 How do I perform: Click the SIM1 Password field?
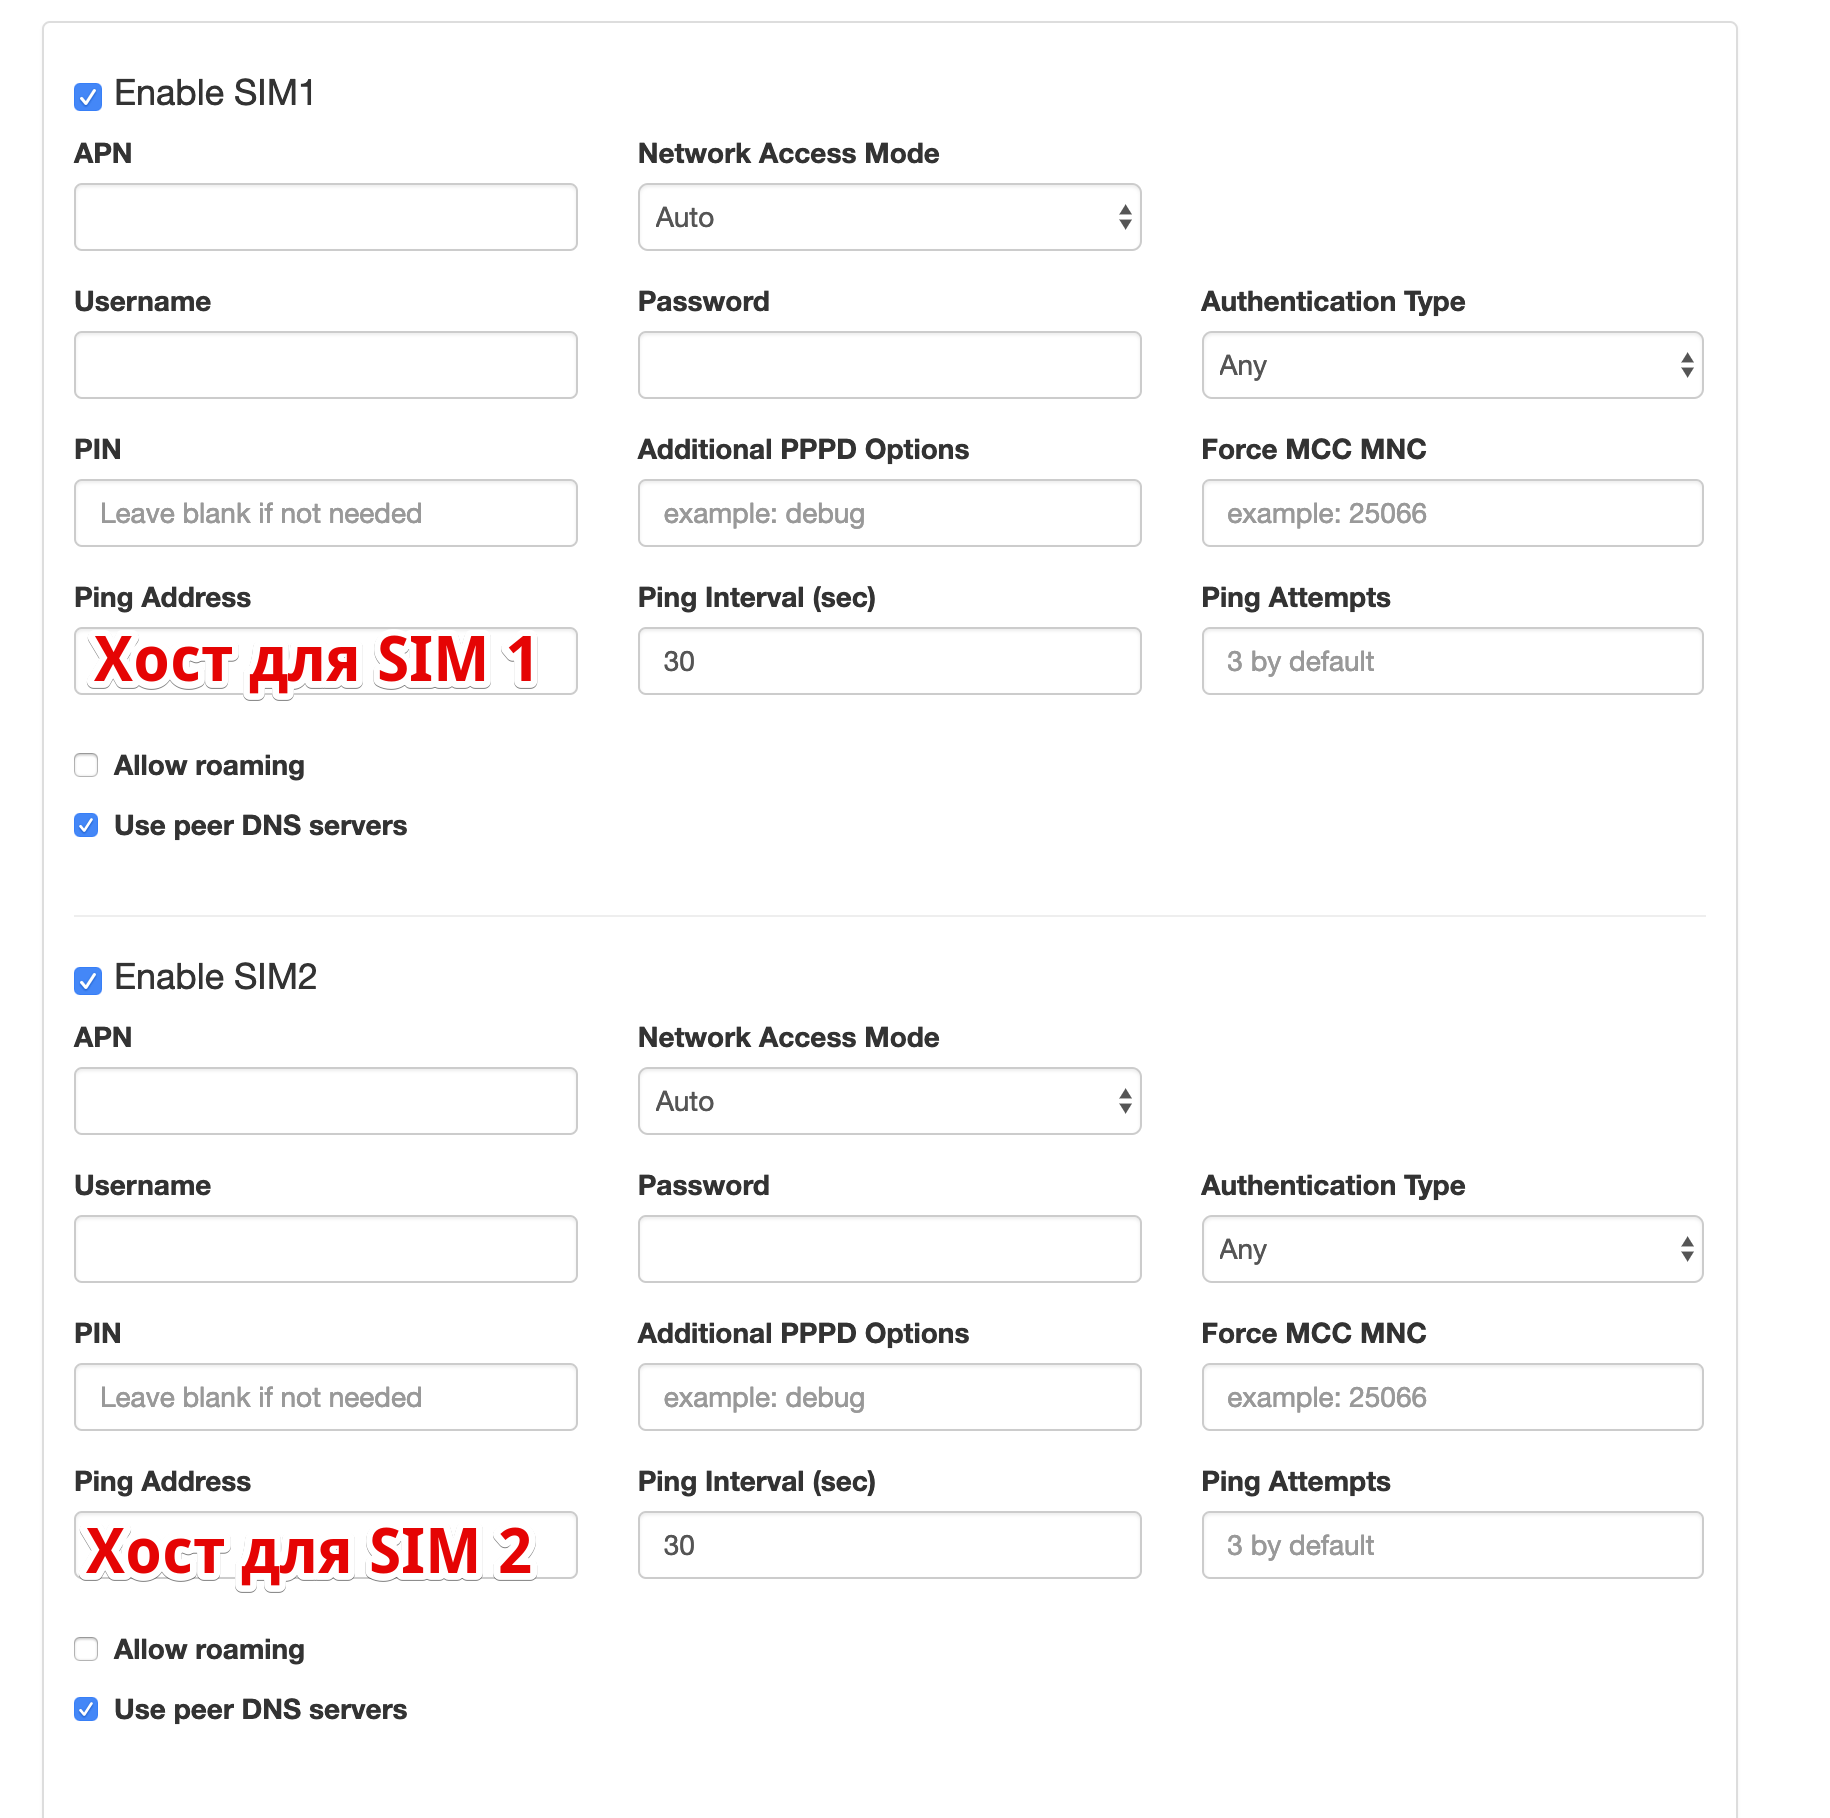[889, 365]
